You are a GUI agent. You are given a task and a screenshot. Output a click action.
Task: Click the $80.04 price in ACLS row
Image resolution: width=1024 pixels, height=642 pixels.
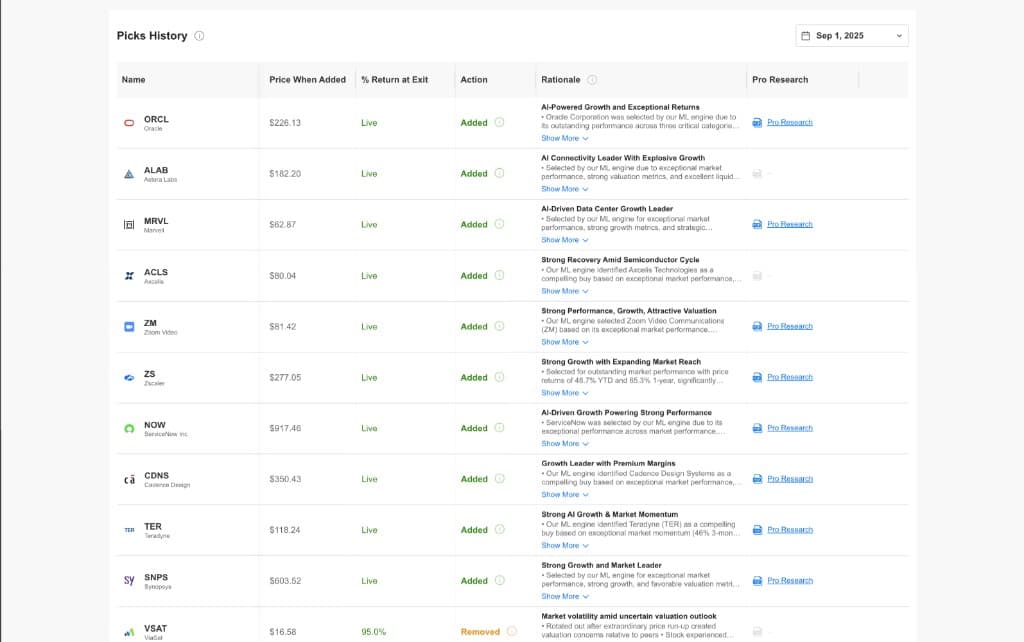[x=282, y=276]
